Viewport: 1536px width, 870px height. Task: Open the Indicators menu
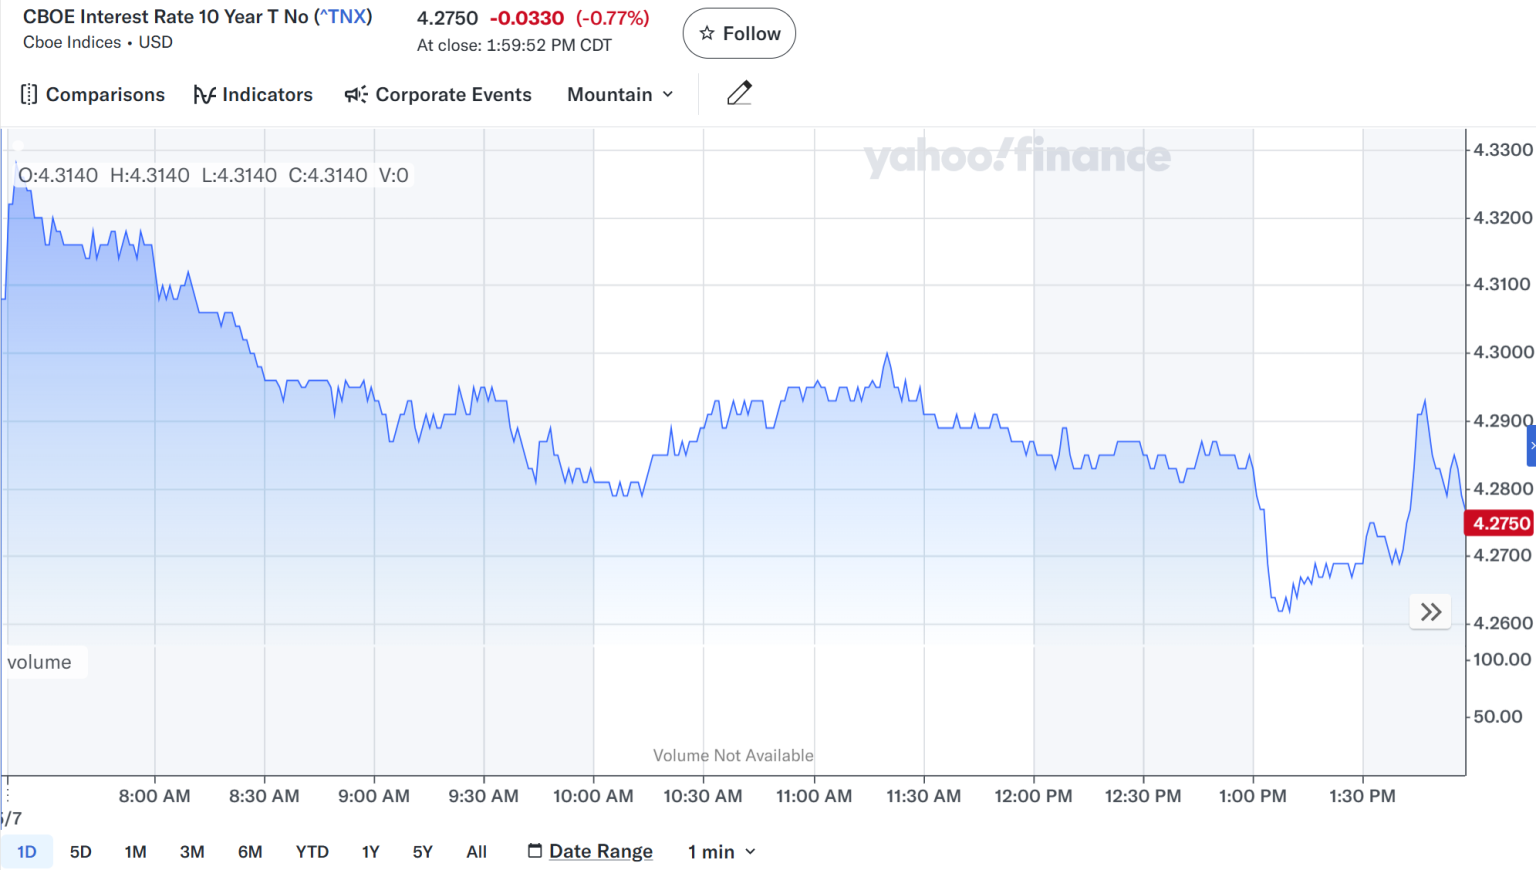253,94
